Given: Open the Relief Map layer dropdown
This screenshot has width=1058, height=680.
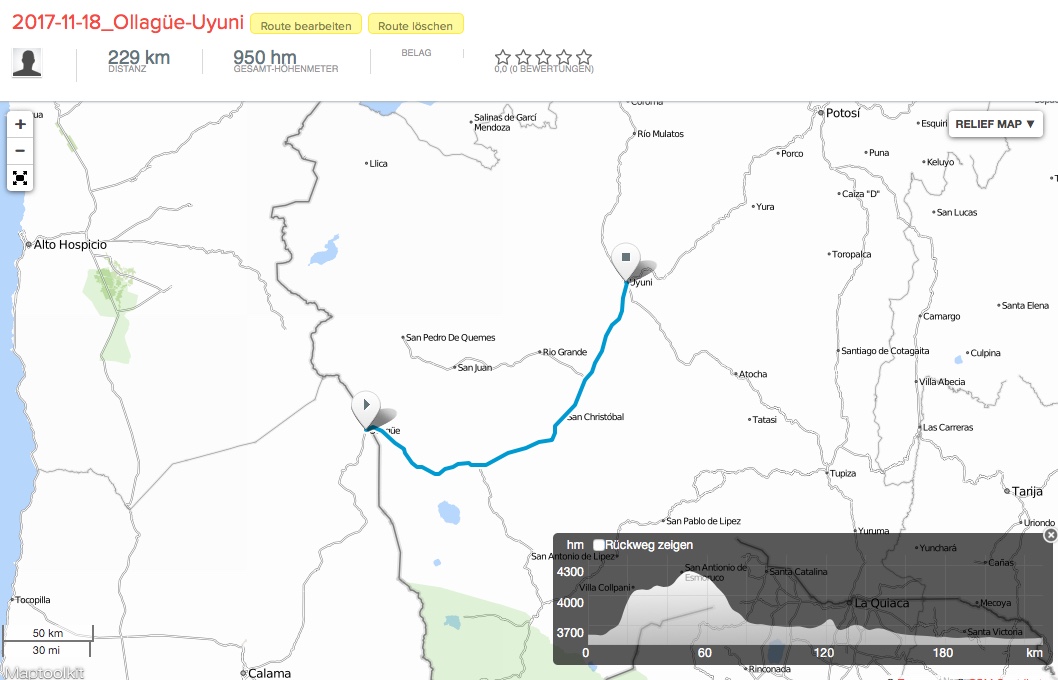Looking at the screenshot, I should tap(995, 124).
